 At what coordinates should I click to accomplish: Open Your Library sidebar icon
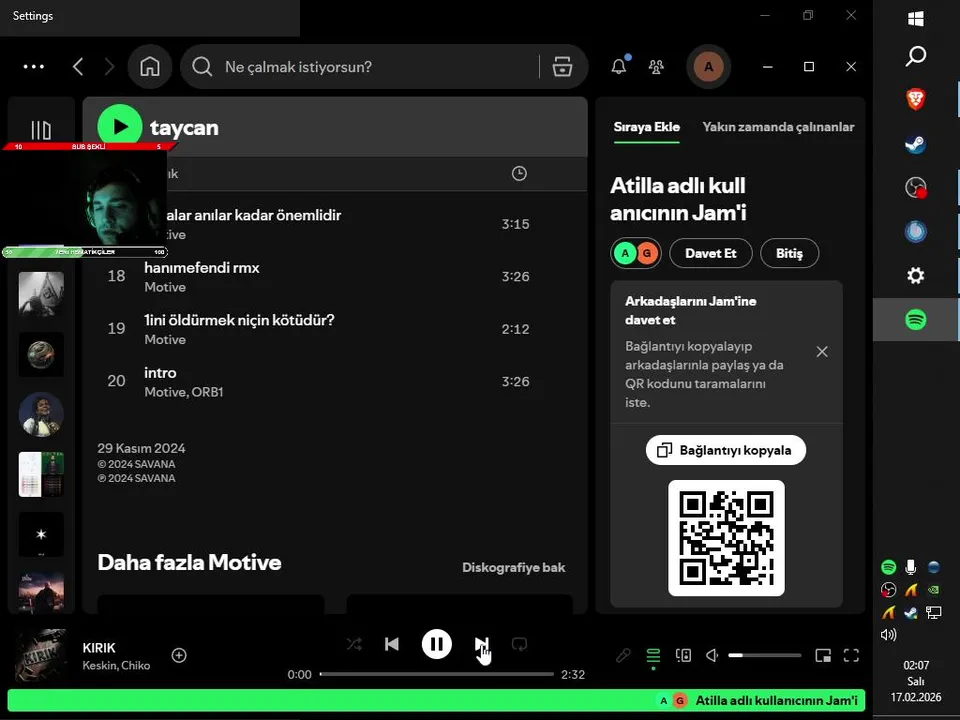(41, 130)
